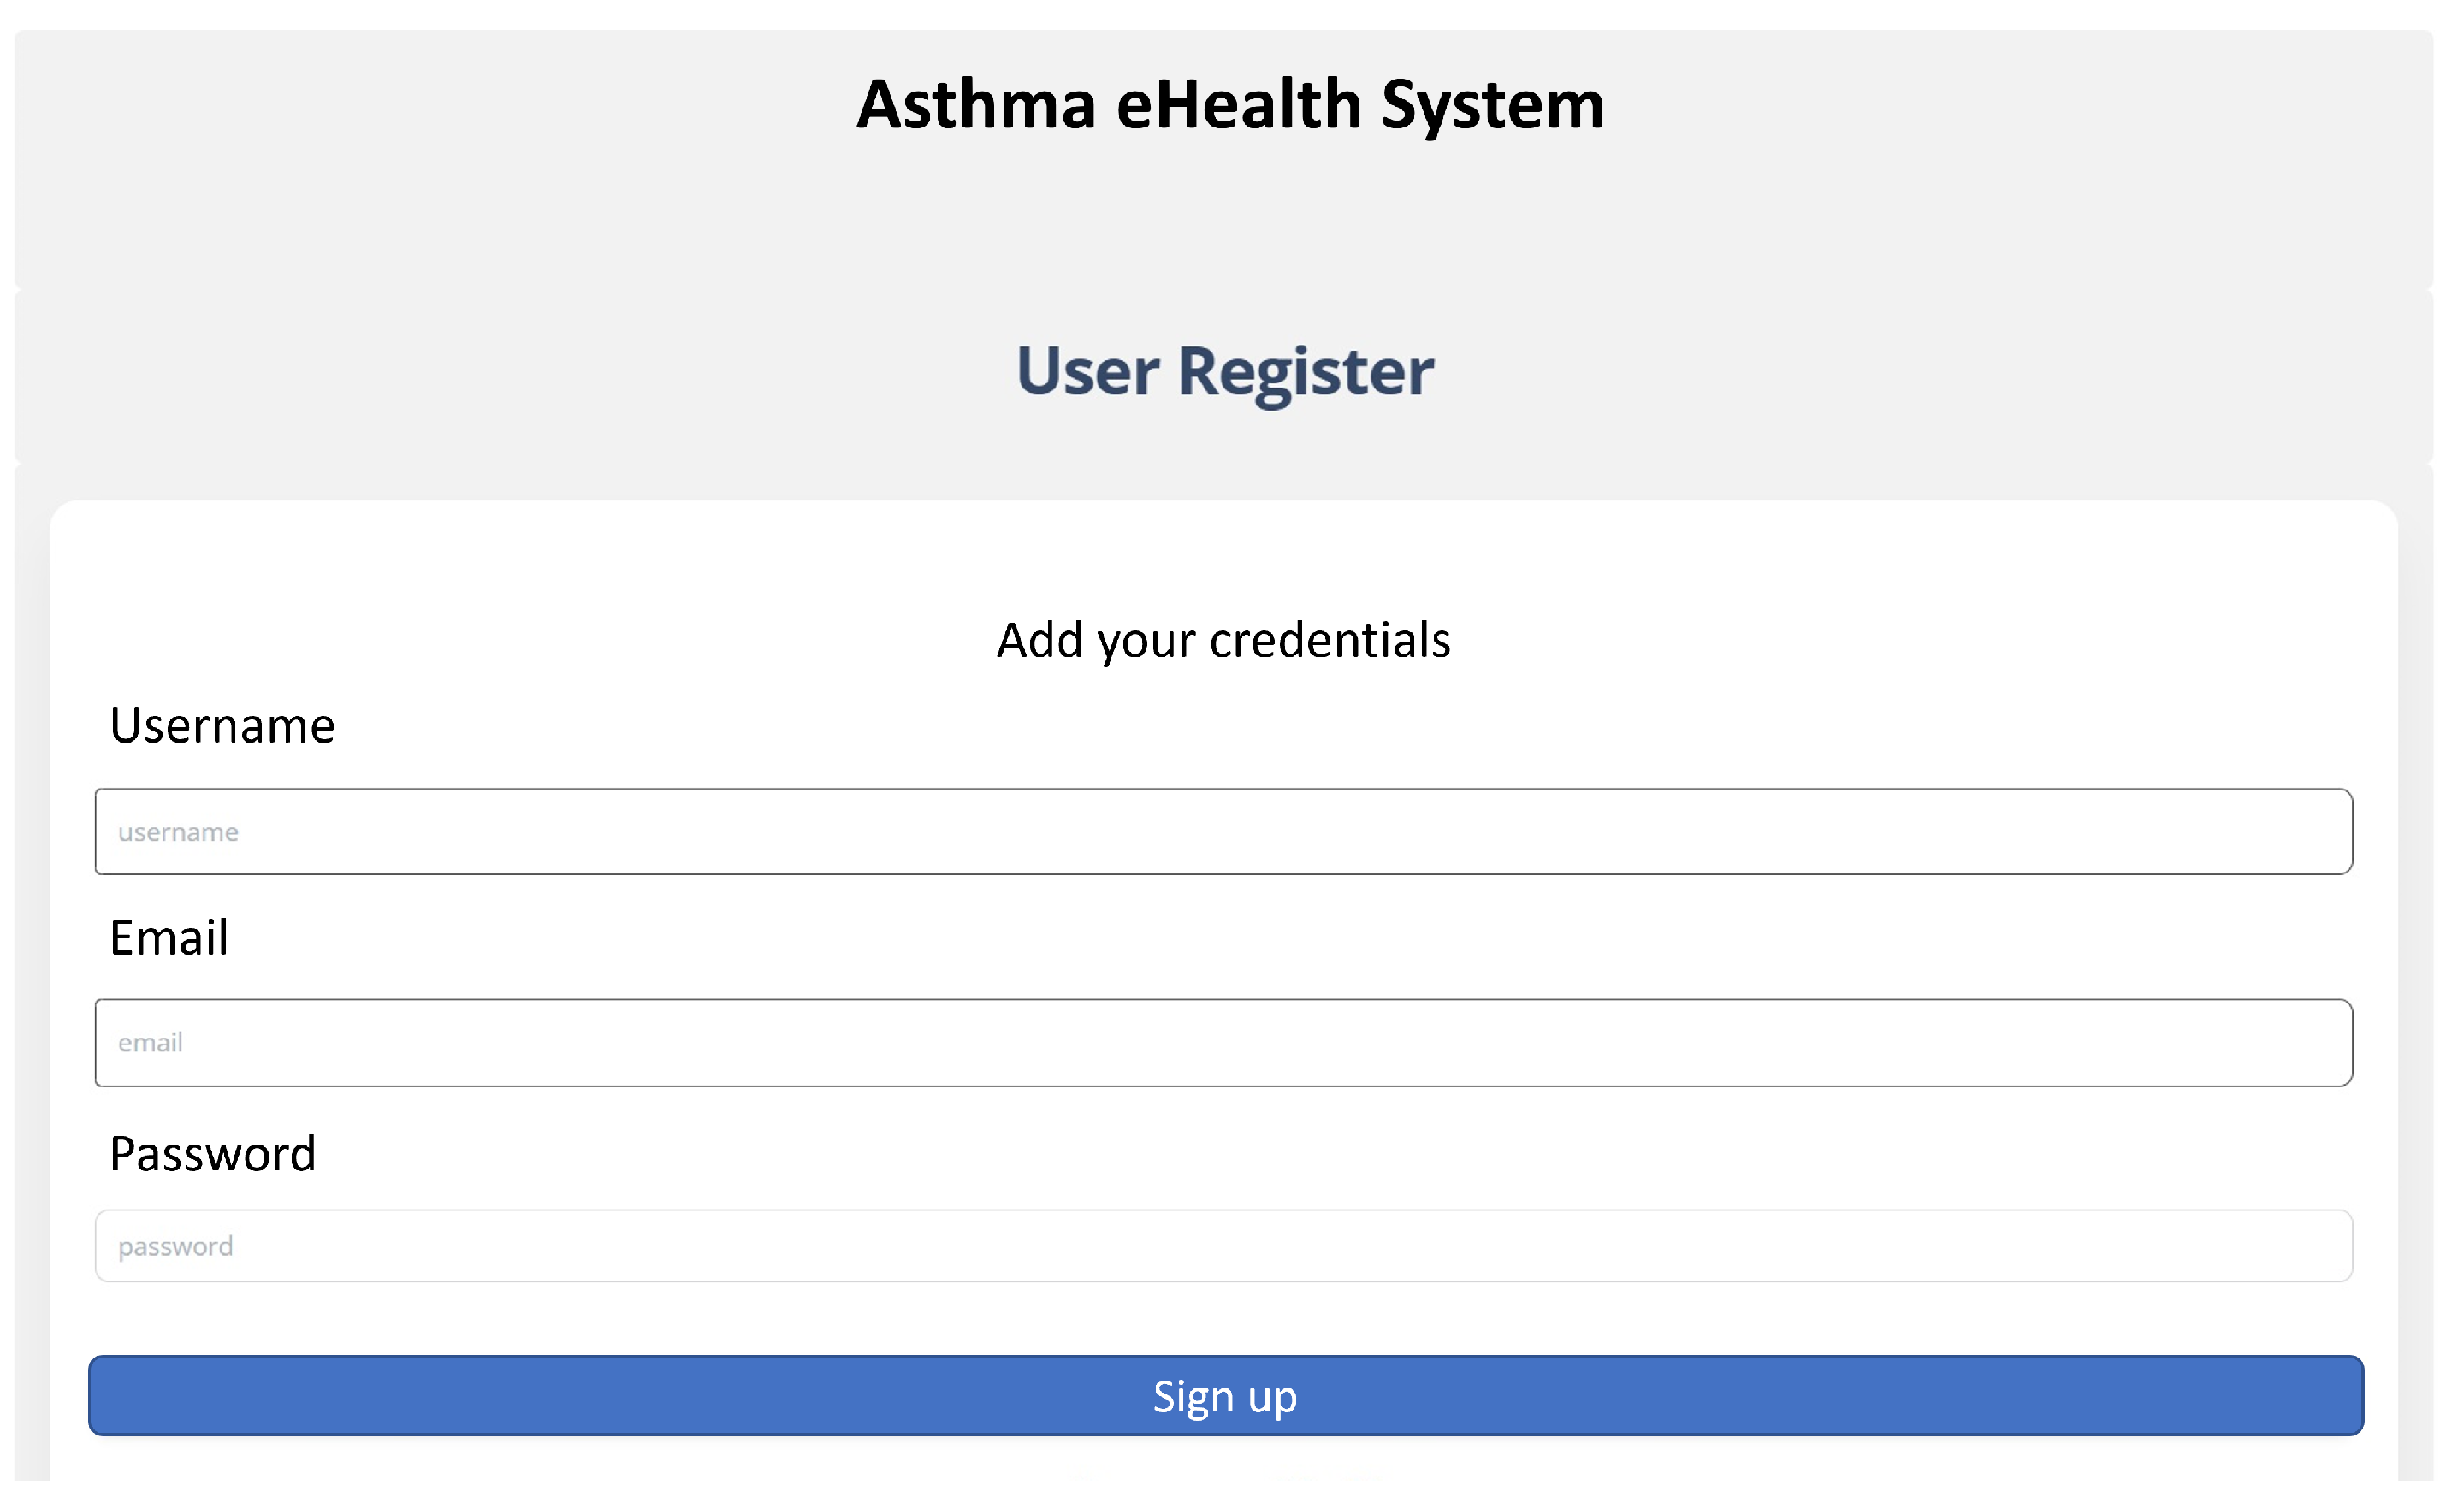This screenshot has height=1509, width=2464.
Task: Click the gray "username" placeholder text
Action: 178,832
